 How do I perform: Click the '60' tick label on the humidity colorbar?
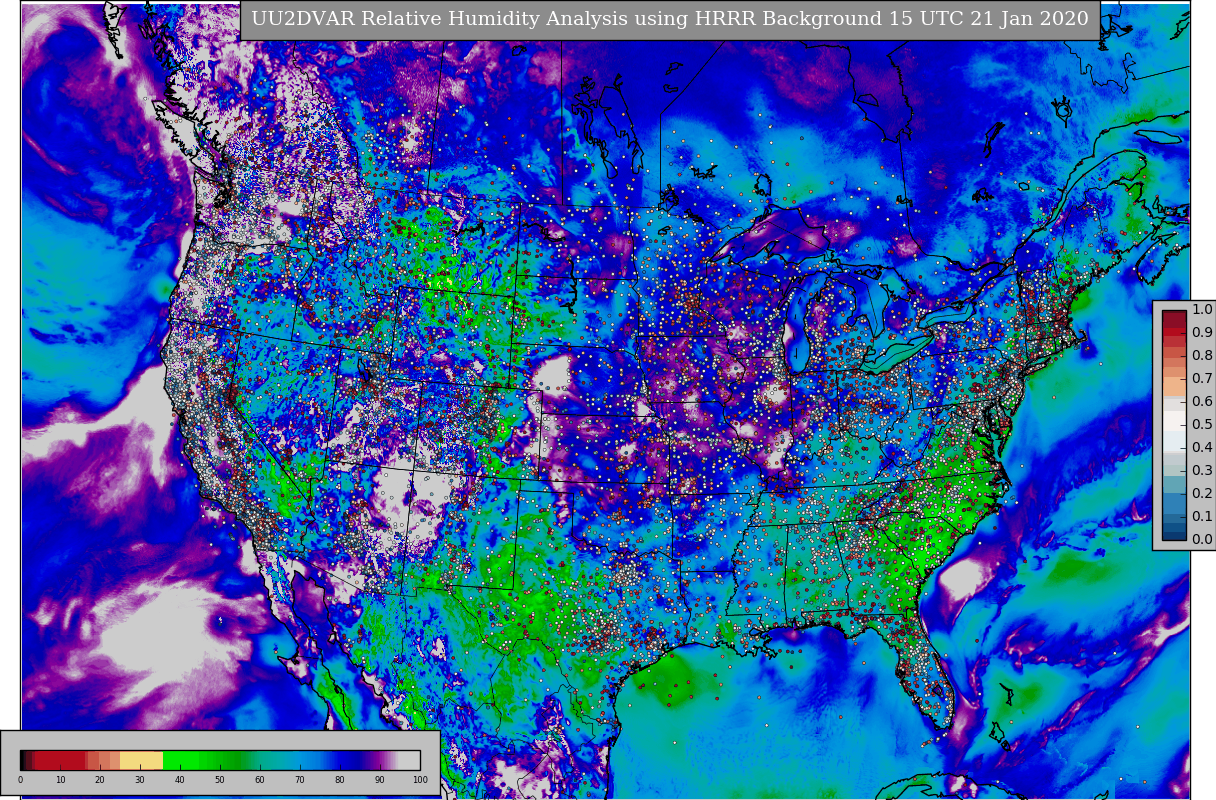260,780
